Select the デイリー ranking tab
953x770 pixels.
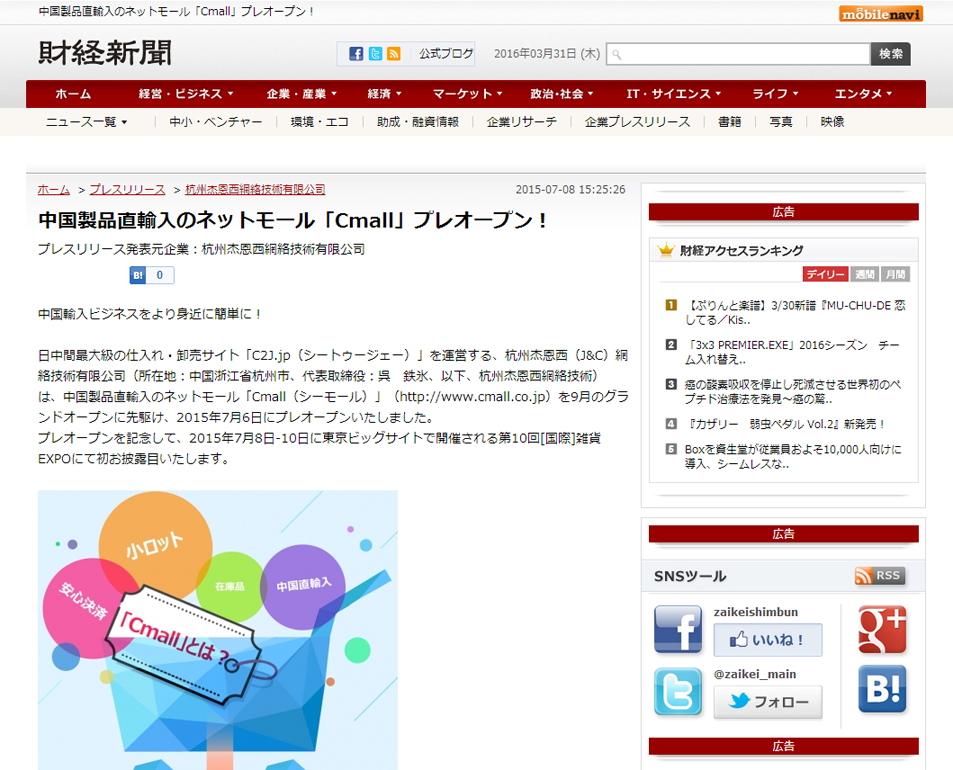(825, 274)
